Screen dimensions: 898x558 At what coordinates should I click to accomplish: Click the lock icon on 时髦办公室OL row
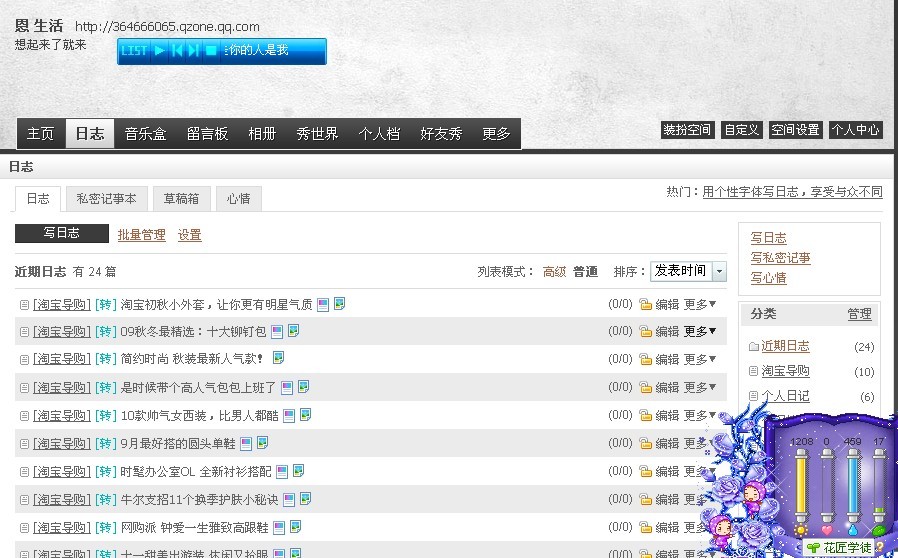click(x=645, y=471)
